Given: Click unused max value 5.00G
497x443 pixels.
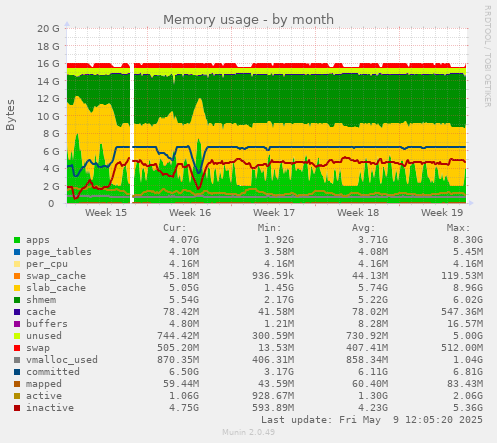Looking at the screenshot, I should click(x=468, y=336).
